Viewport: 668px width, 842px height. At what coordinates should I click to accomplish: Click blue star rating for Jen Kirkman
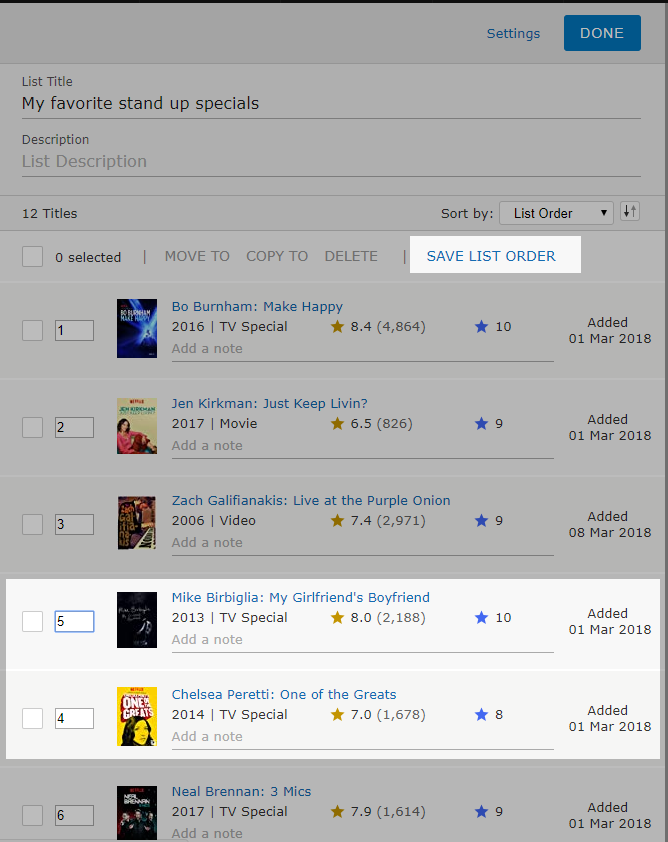click(x=482, y=423)
